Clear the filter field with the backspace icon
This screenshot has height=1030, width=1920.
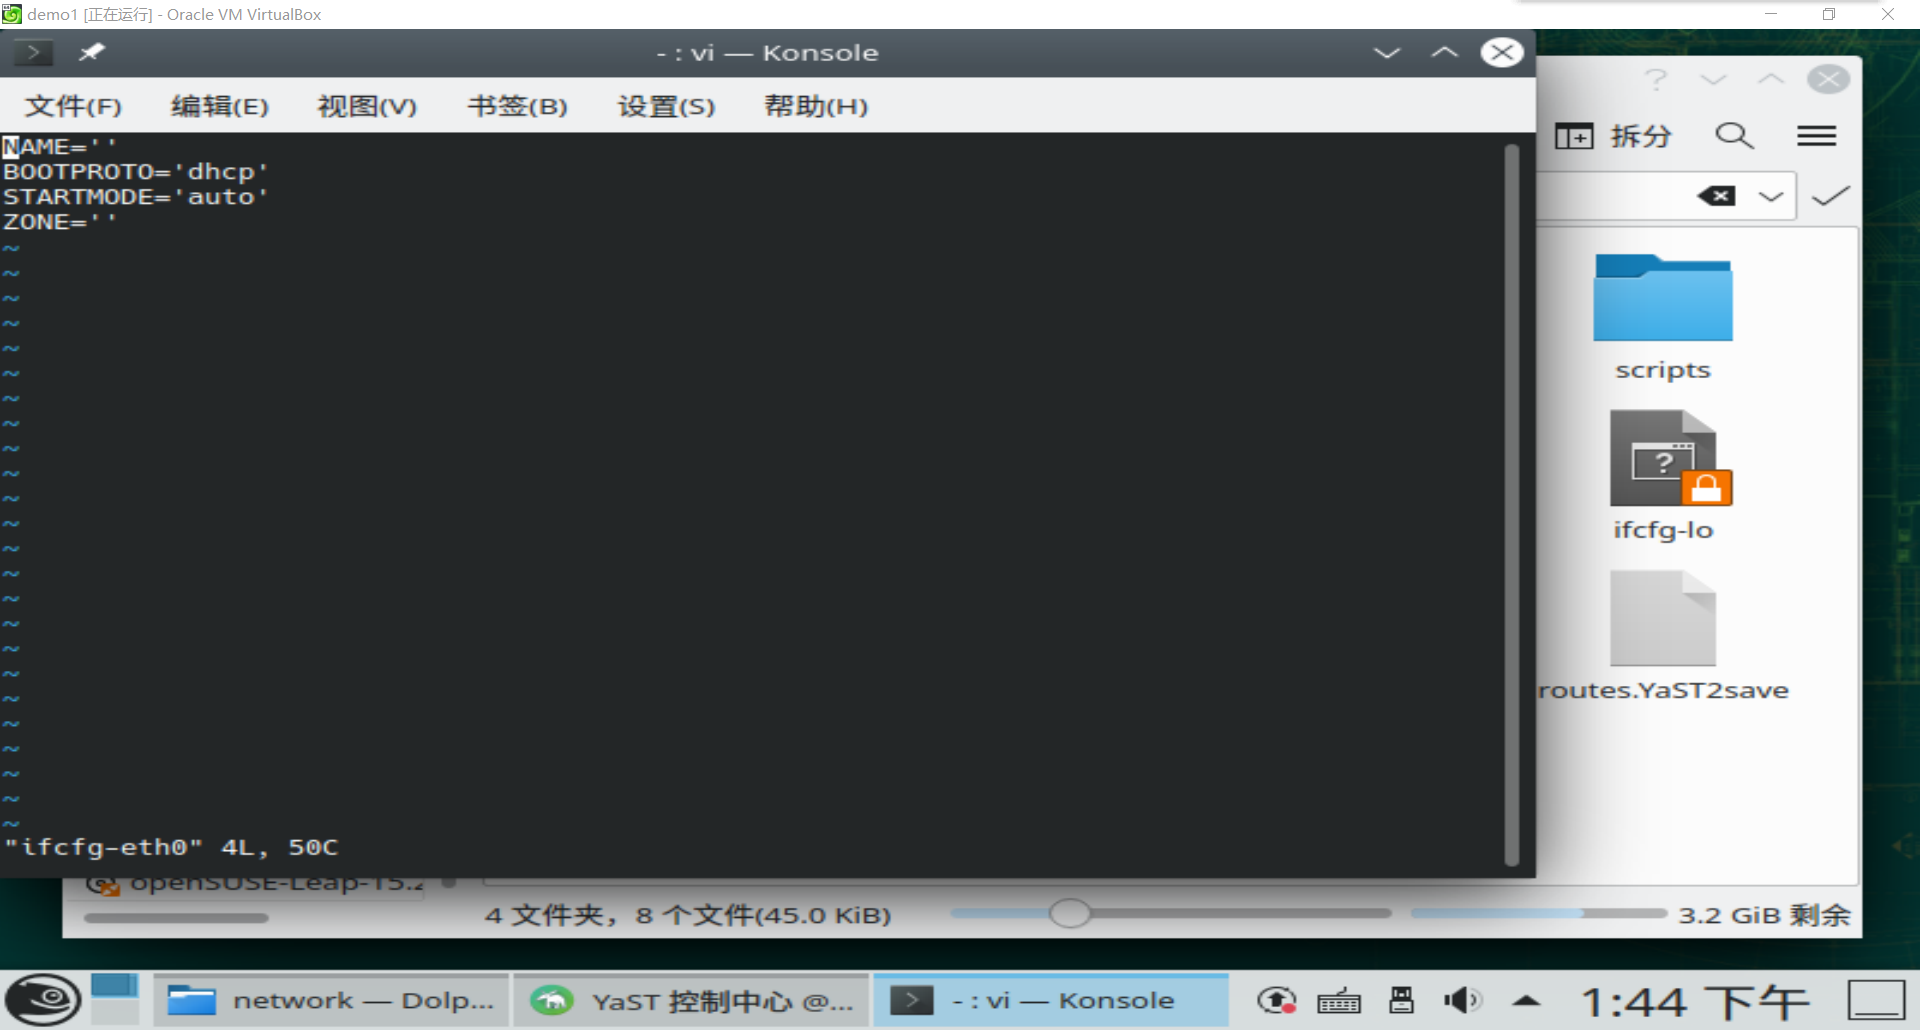click(1716, 196)
